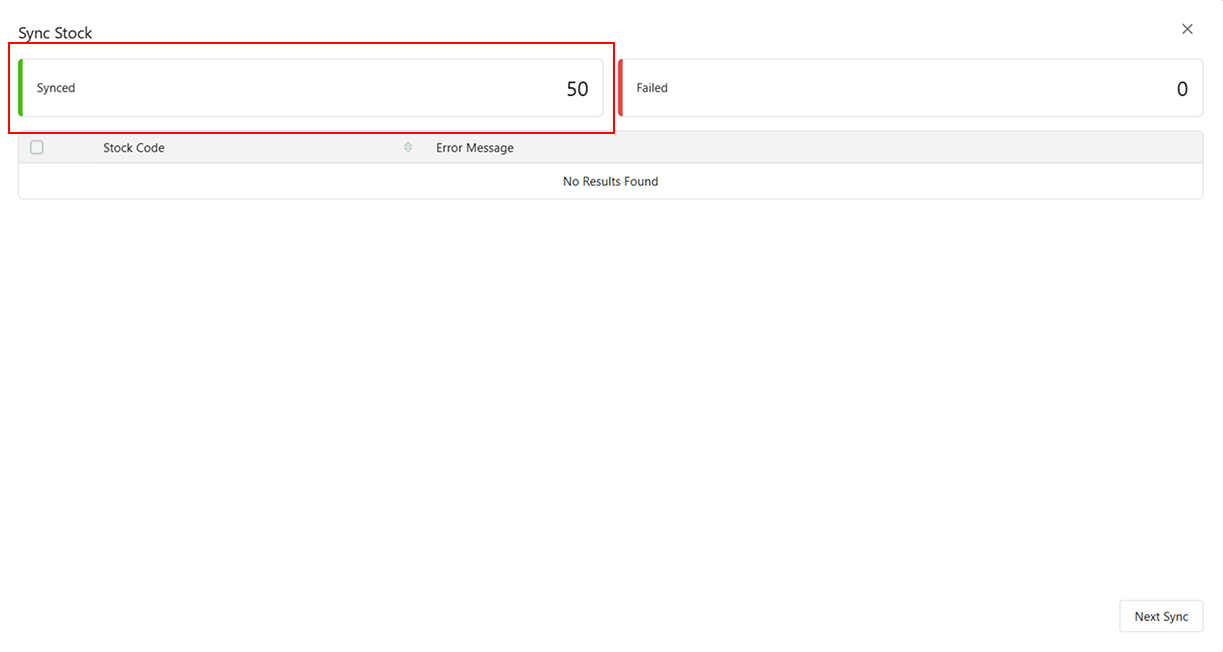This screenshot has width=1223, height=652.
Task: Click the Next Sync button
Action: pos(1161,616)
